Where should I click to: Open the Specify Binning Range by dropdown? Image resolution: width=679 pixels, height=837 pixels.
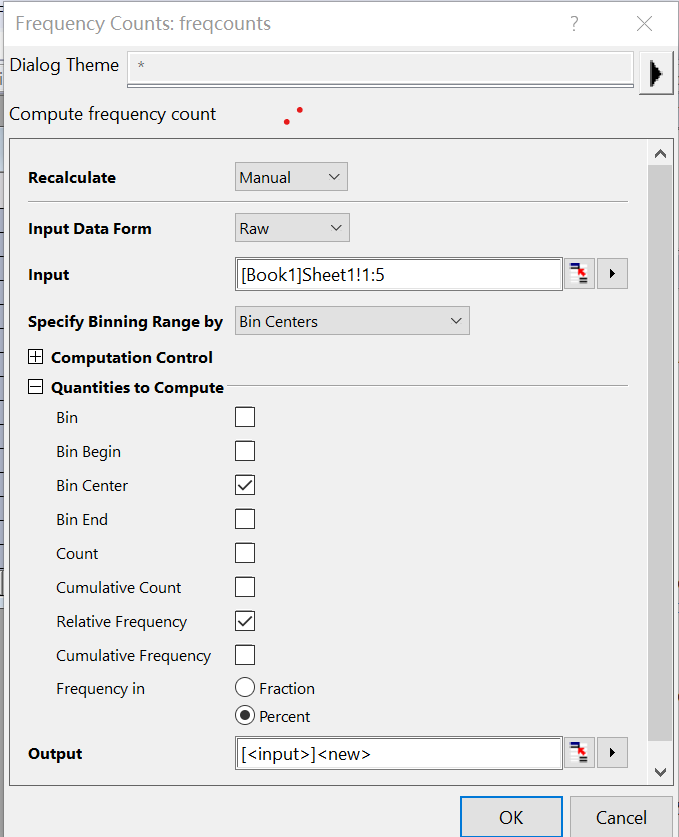[352, 321]
